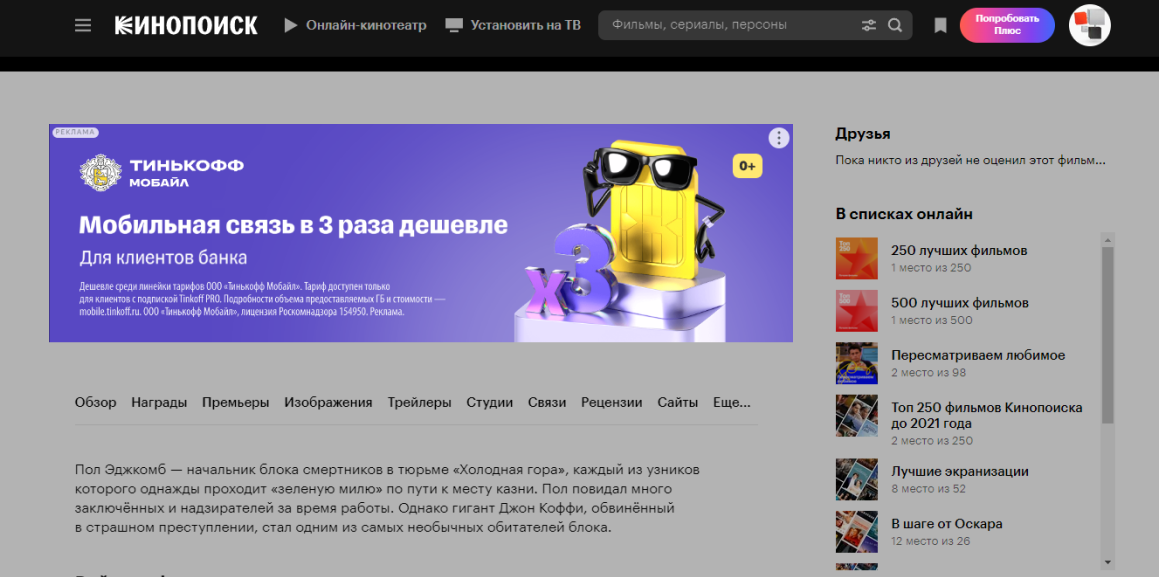
Task: Click the Установить на ТВ link
Action: tap(525, 25)
